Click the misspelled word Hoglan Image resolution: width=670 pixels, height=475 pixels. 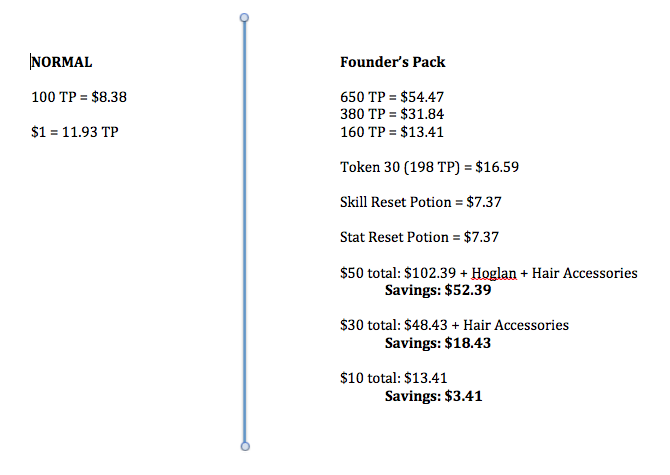pyautogui.click(x=494, y=273)
